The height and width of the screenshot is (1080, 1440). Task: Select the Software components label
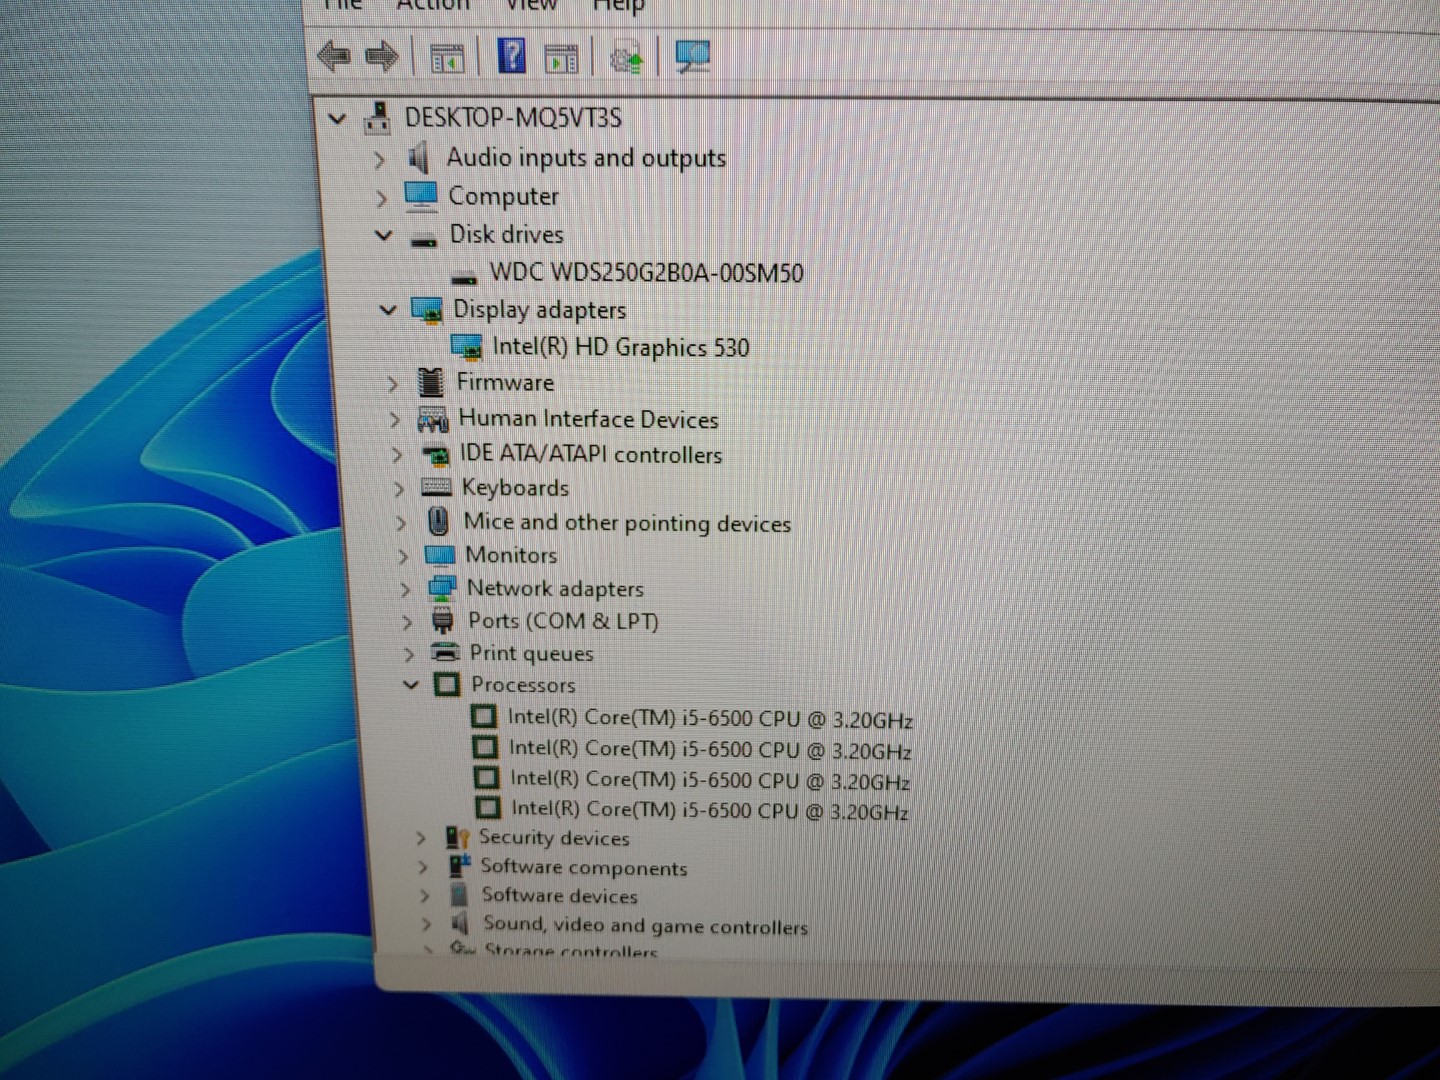click(584, 867)
